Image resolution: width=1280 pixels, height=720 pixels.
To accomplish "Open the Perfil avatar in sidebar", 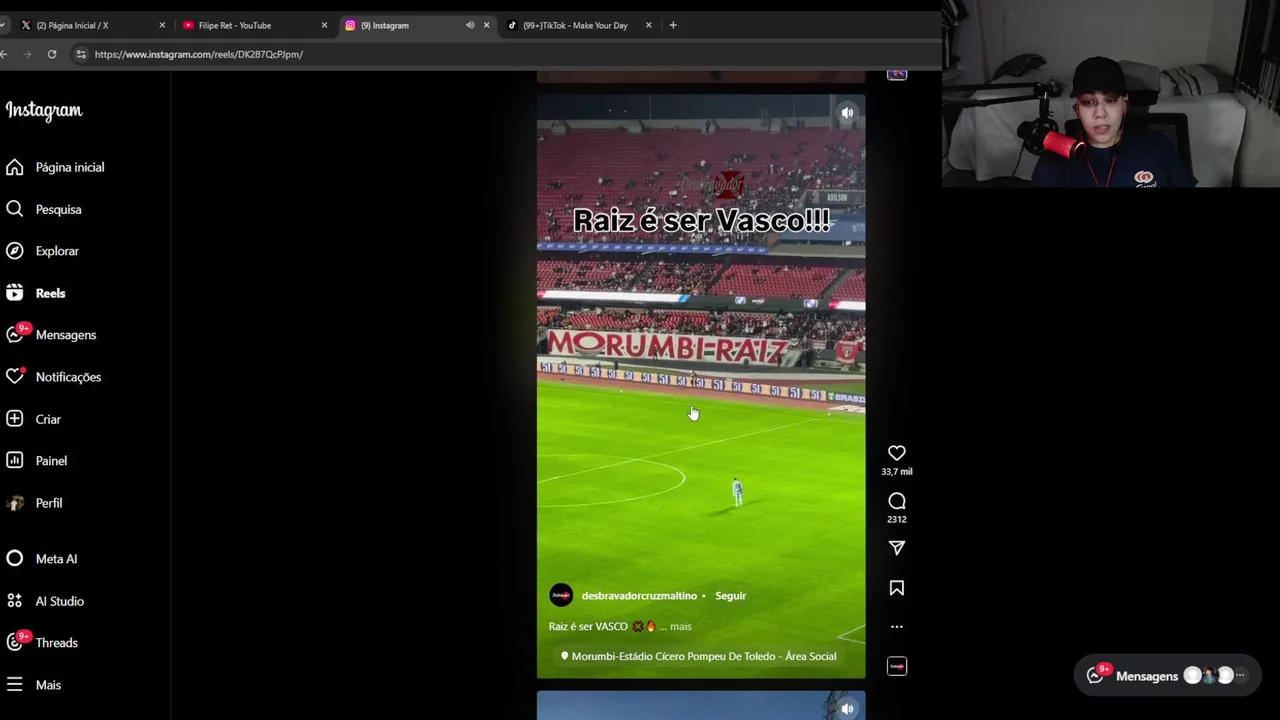I will pyautogui.click(x=15, y=503).
